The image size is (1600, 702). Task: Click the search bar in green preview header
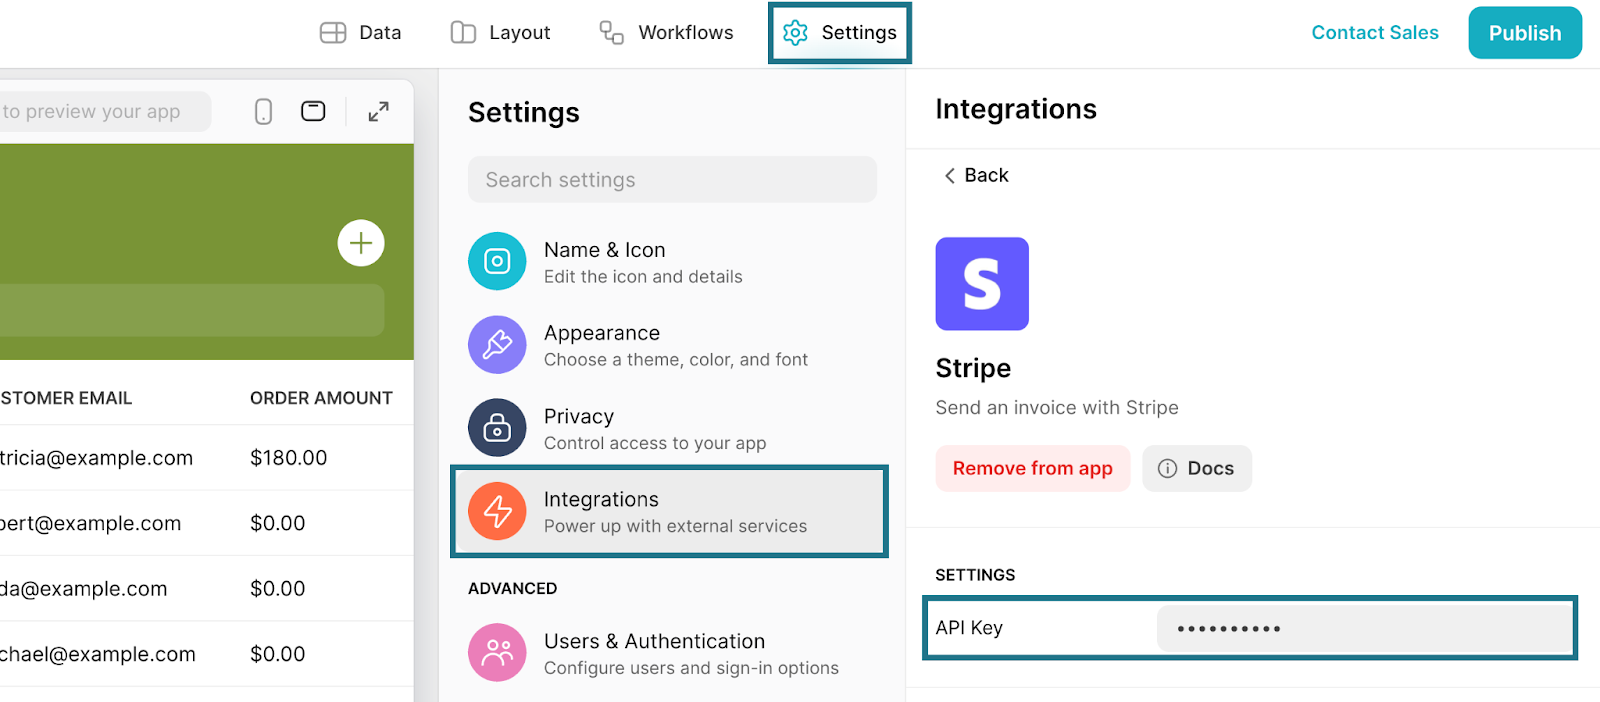tap(192, 310)
